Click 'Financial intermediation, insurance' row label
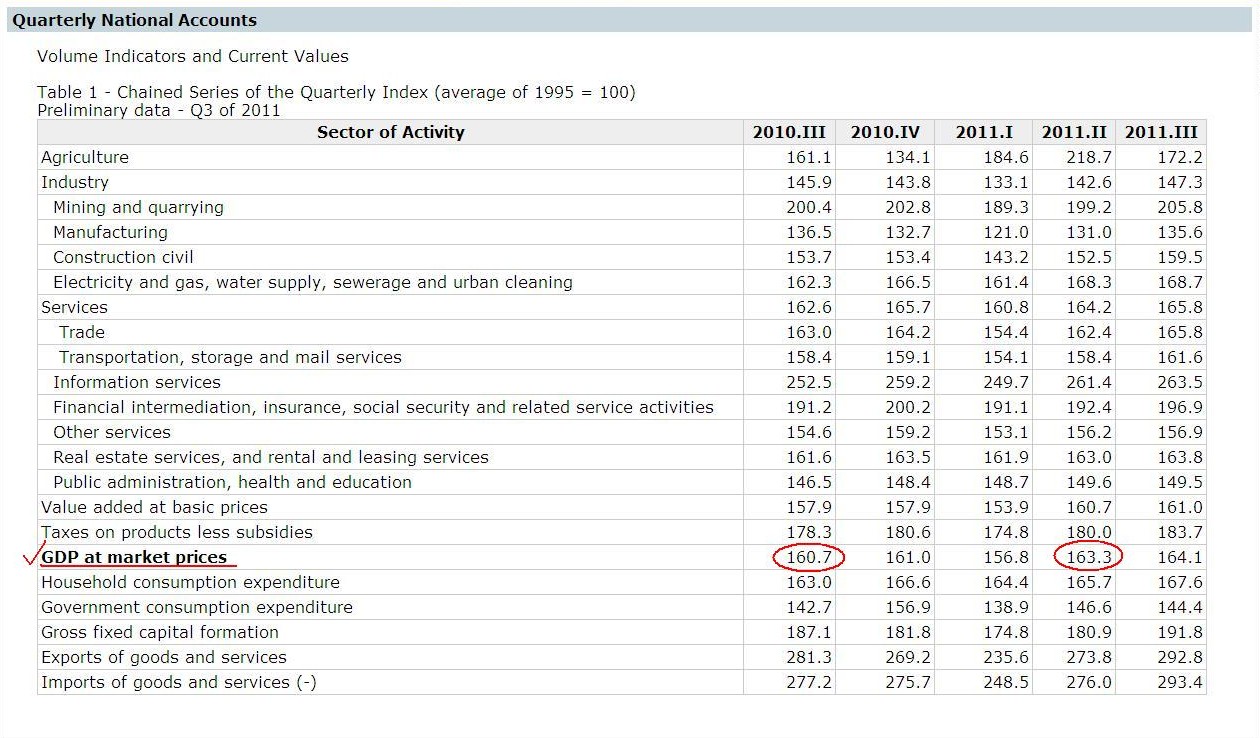 click(384, 407)
